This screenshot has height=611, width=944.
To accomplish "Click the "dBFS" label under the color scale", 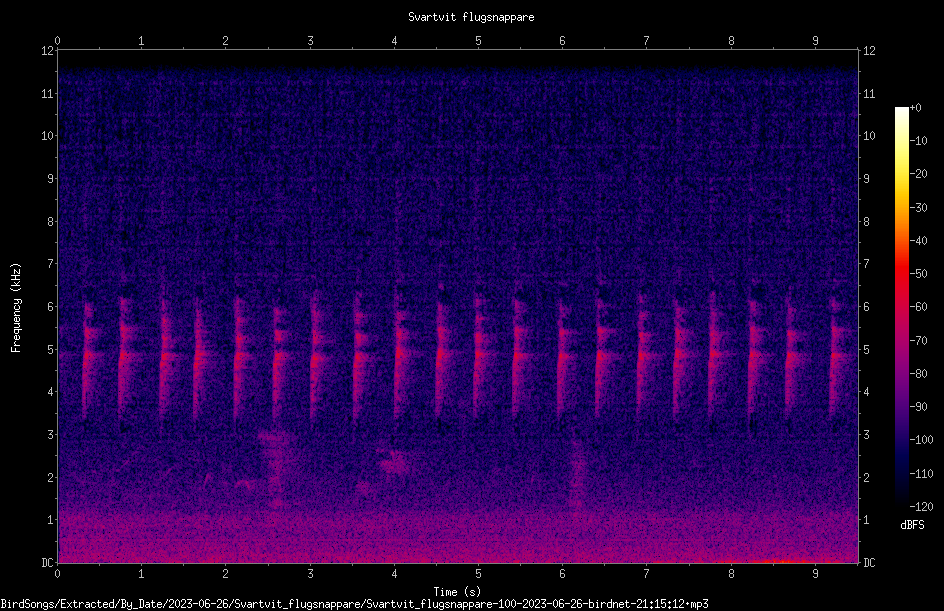I will point(912,525).
